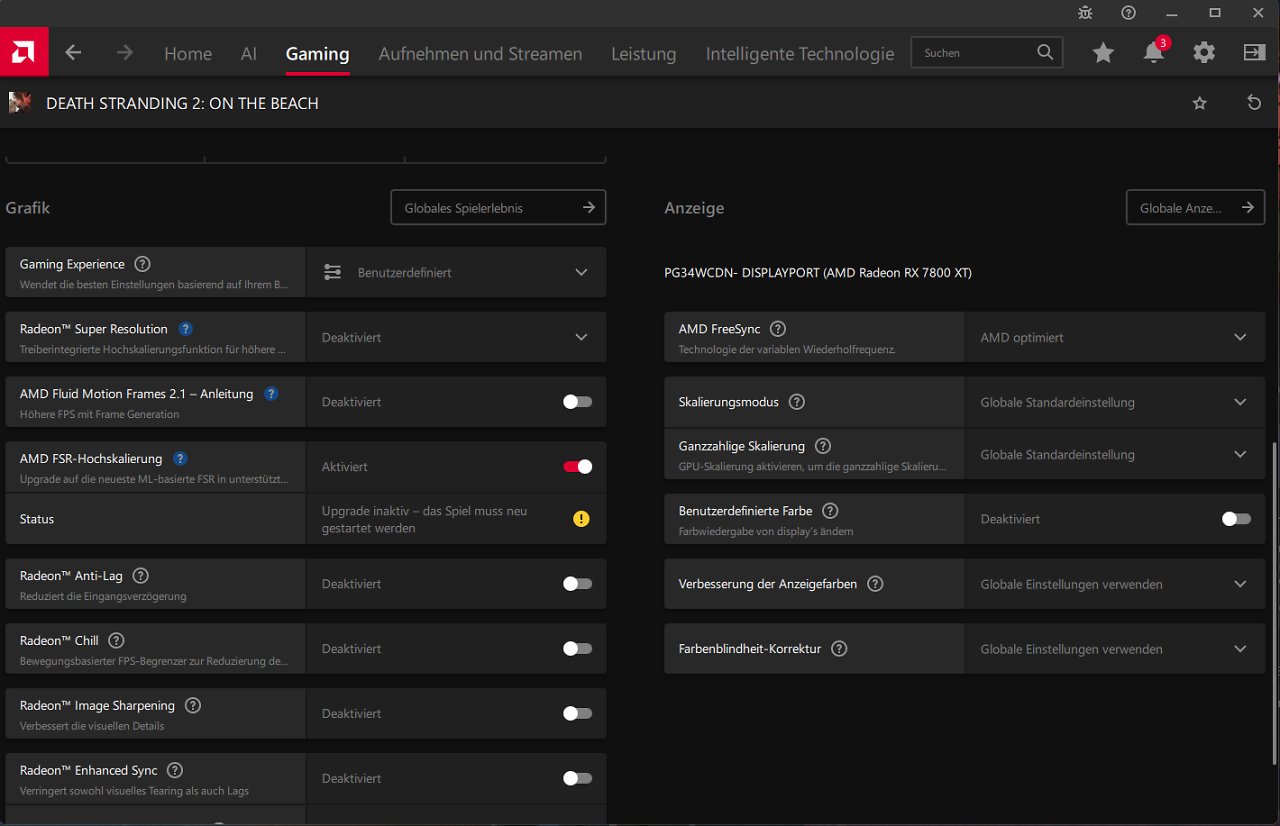Expand Skalierungsmodus dropdown
Screen dimensions: 1280x826
click(1115, 402)
